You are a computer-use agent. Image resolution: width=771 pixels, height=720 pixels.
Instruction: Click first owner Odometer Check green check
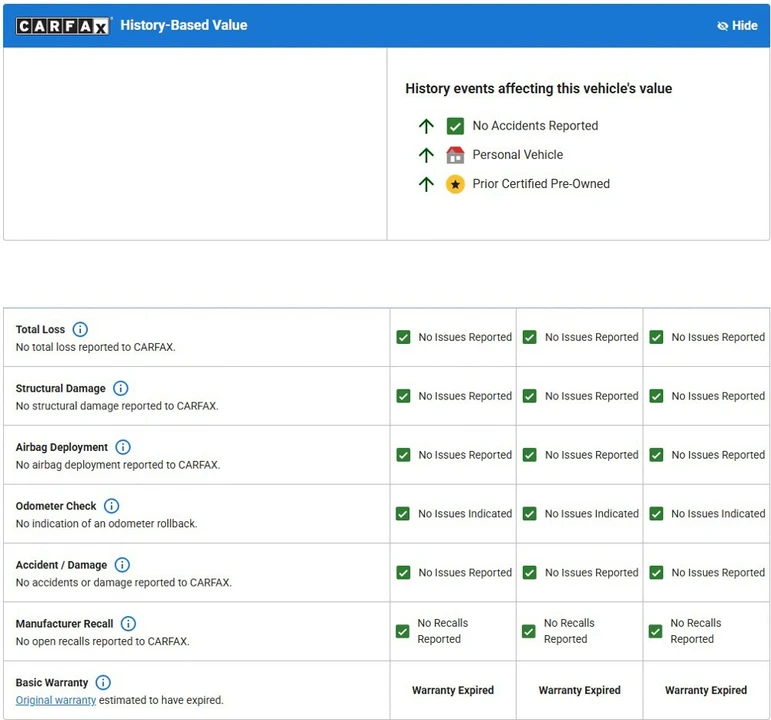pyautogui.click(x=403, y=514)
